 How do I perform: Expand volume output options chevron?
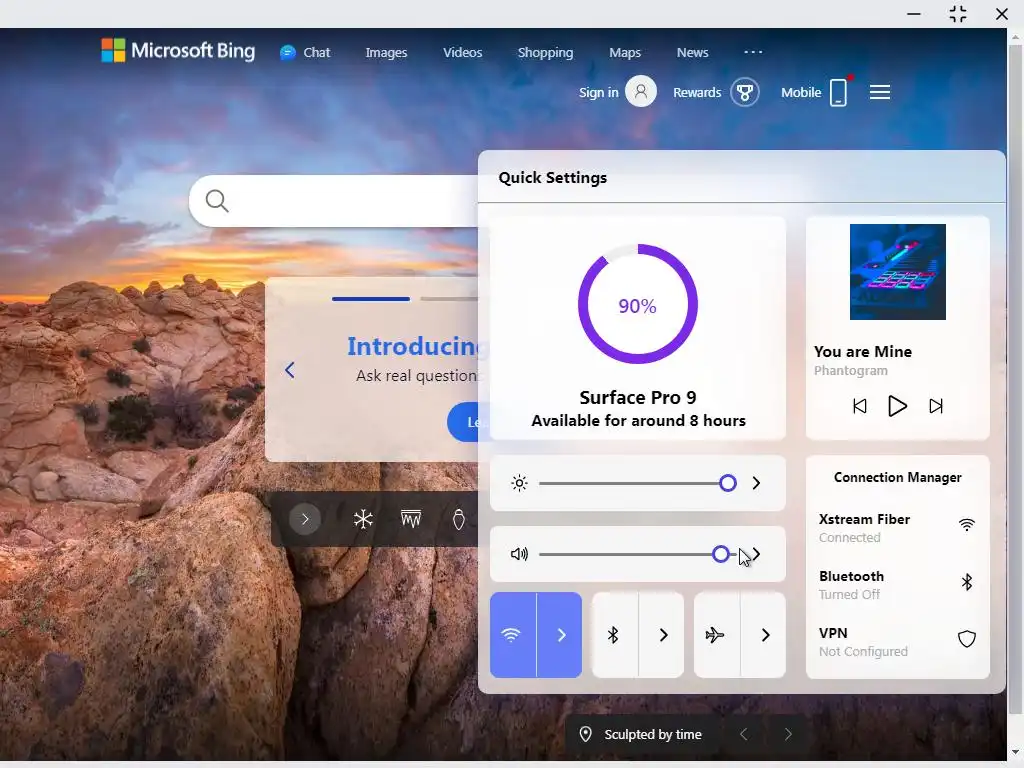click(756, 554)
